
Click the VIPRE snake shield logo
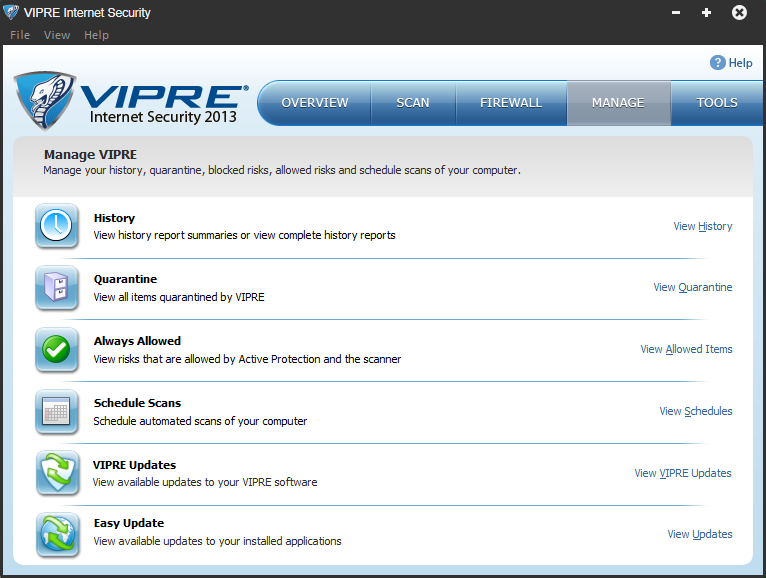point(45,101)
